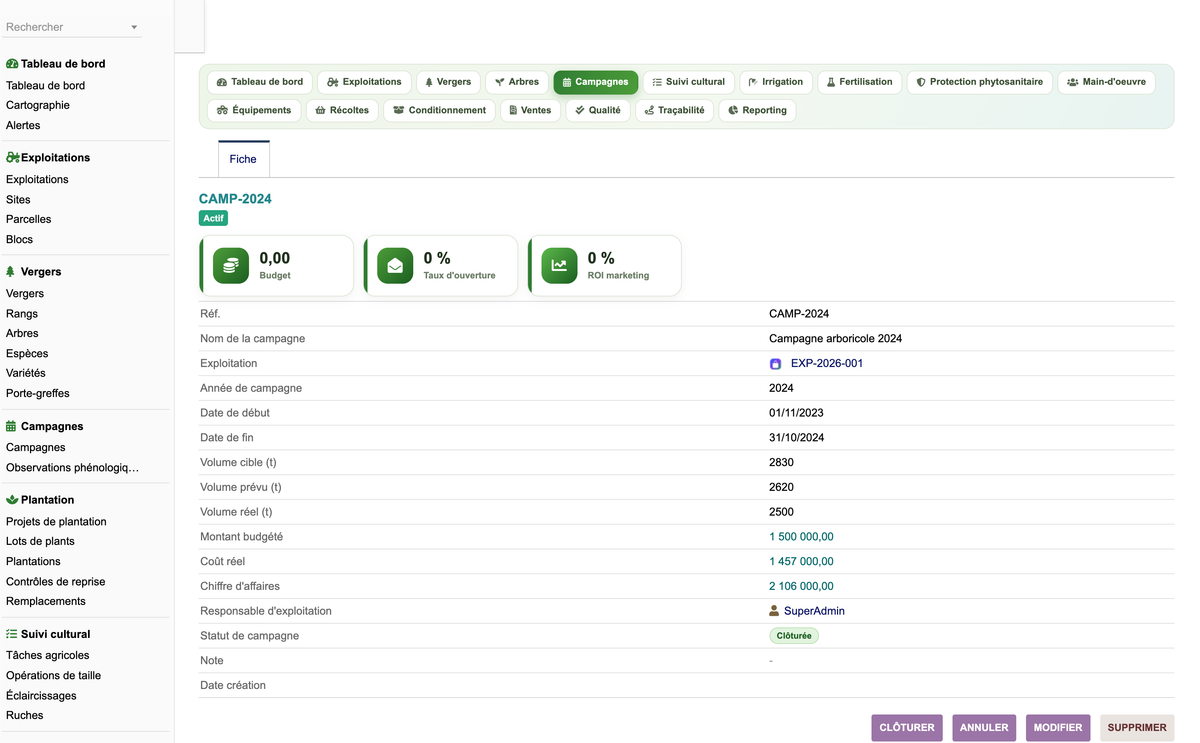Image resolution: width=1200 pixels, height=743 pixels.
Task: Open Porte-greffes in the sidebar
Action: point(38,393)
